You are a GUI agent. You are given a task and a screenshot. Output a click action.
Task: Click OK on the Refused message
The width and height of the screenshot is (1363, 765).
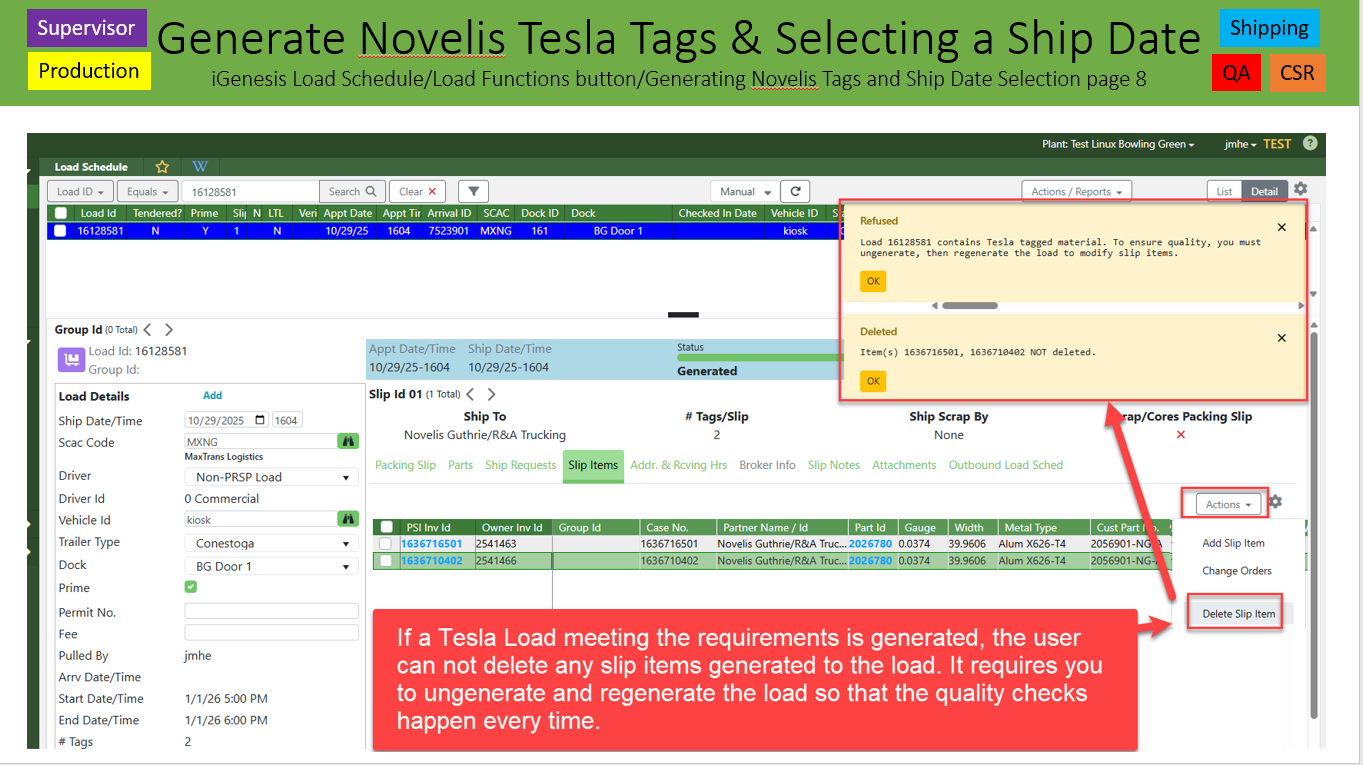coord(873,281)
